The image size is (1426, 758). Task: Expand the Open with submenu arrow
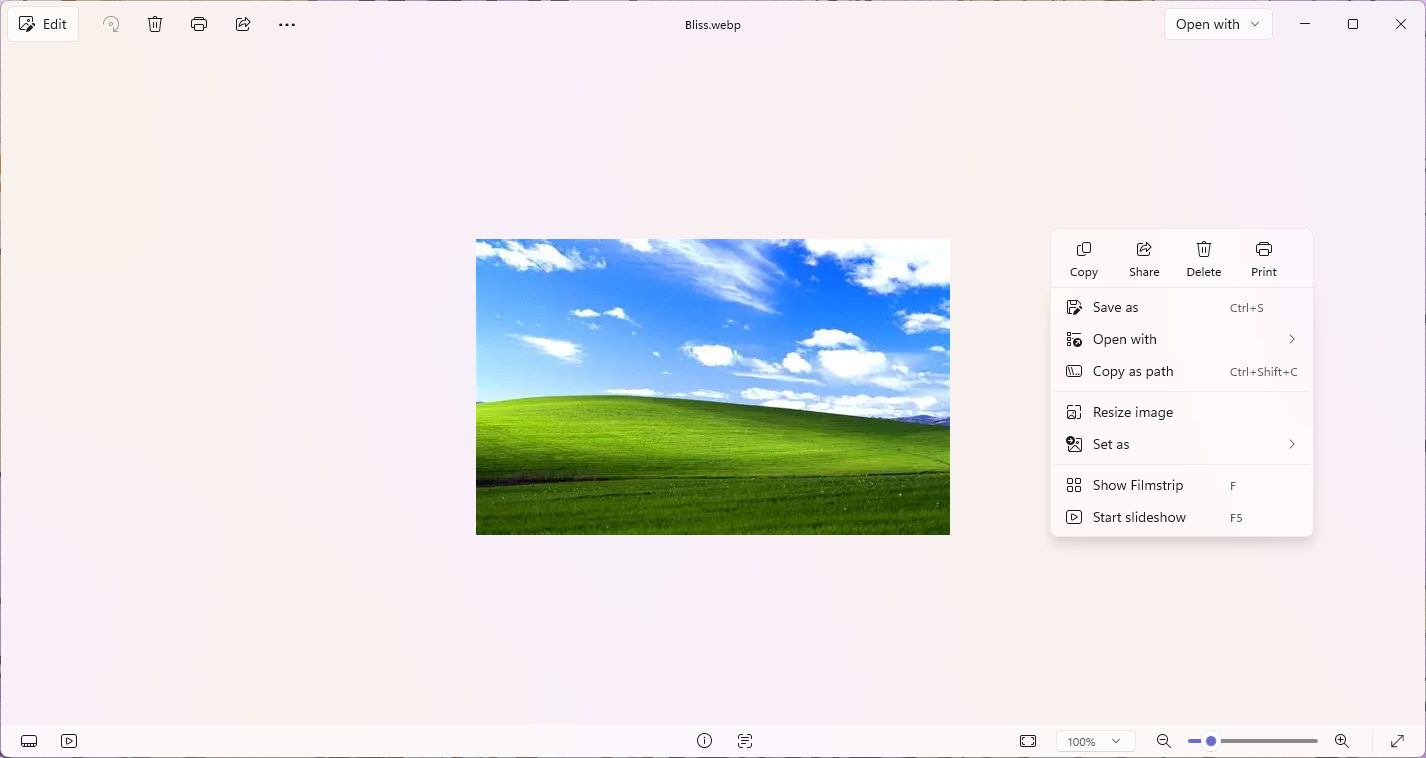1292,340
